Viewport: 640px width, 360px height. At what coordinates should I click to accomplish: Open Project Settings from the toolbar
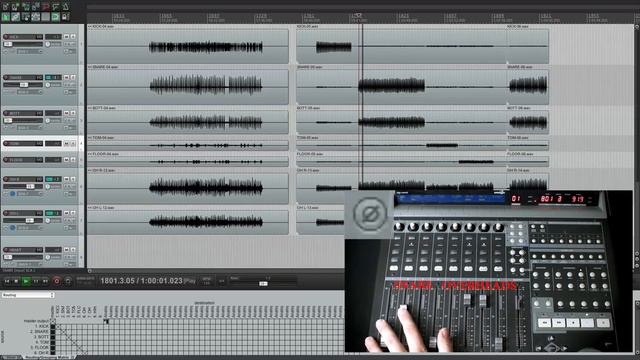36,7
